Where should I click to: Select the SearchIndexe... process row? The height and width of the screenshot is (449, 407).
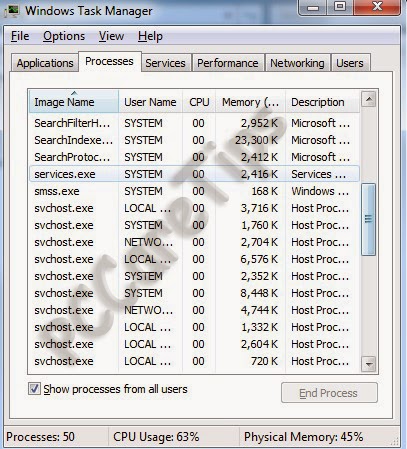coord(194,140)
